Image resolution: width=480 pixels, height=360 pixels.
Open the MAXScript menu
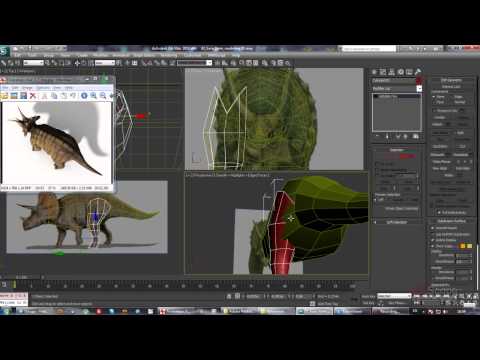pos(216,55)
